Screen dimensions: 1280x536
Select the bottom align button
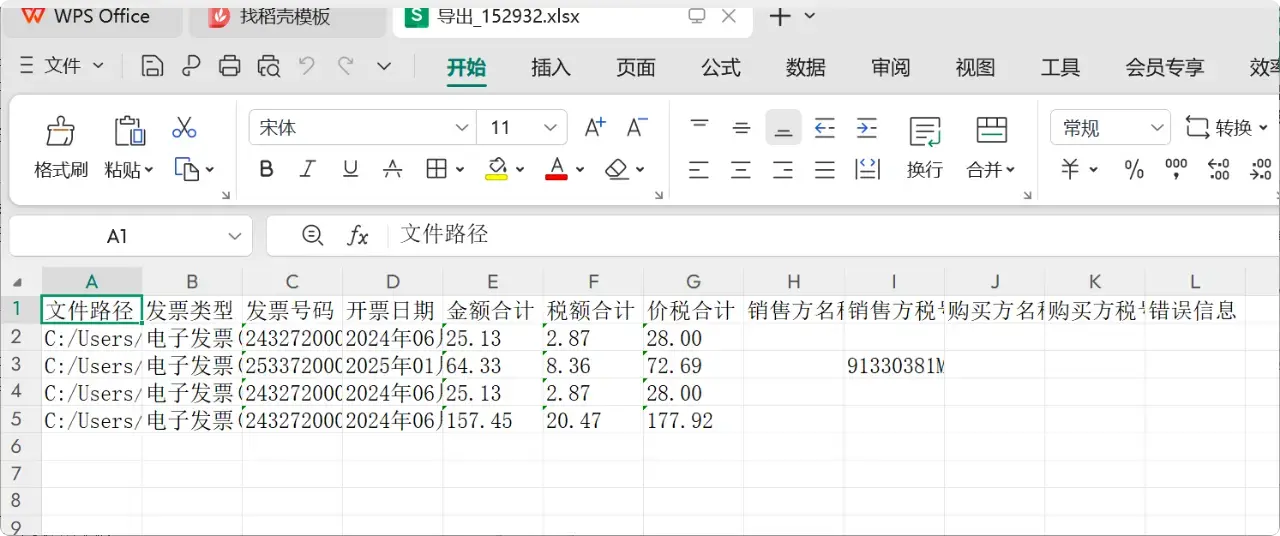(783, 127)
